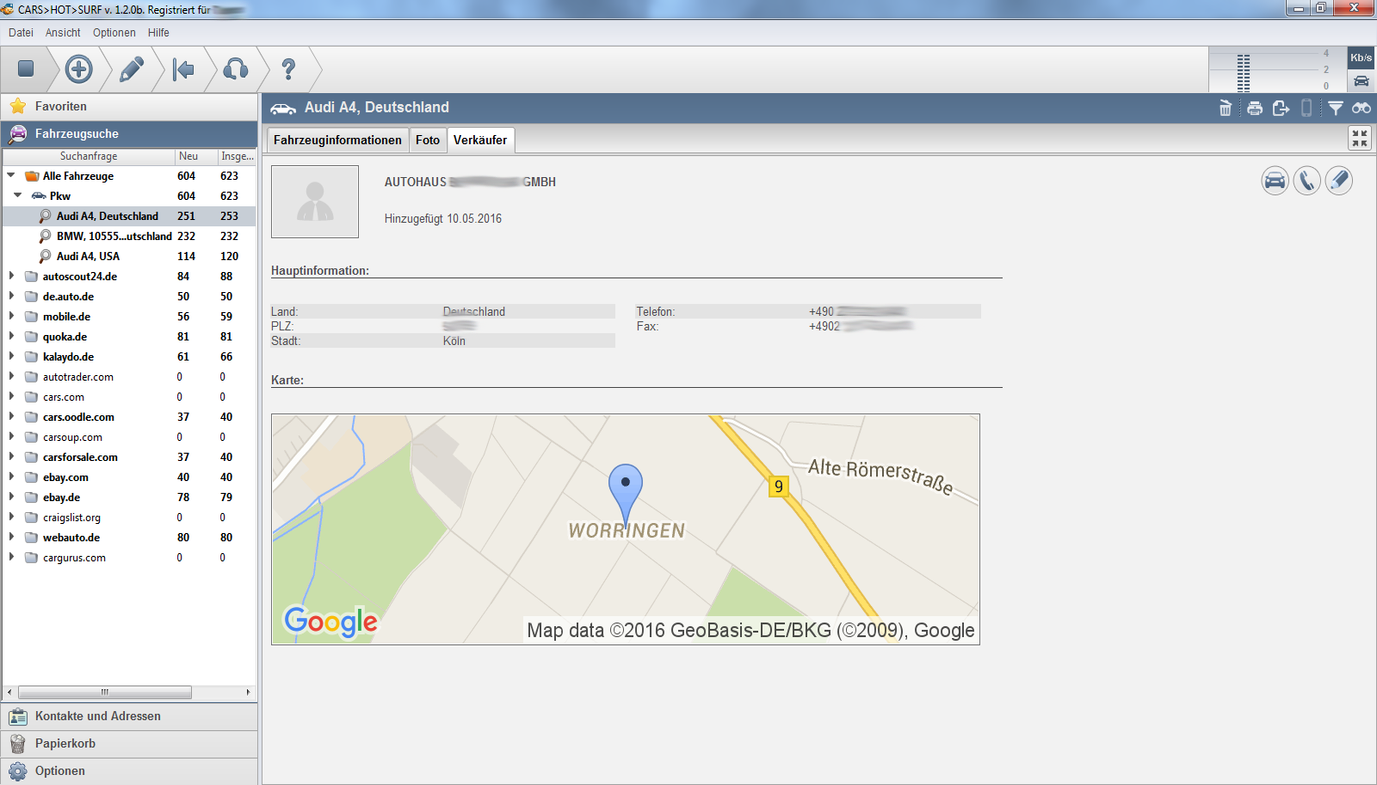Screen dimensions: 1377x785
Task: Select the ebay.com folder row
Action: (x=129, y=477)
